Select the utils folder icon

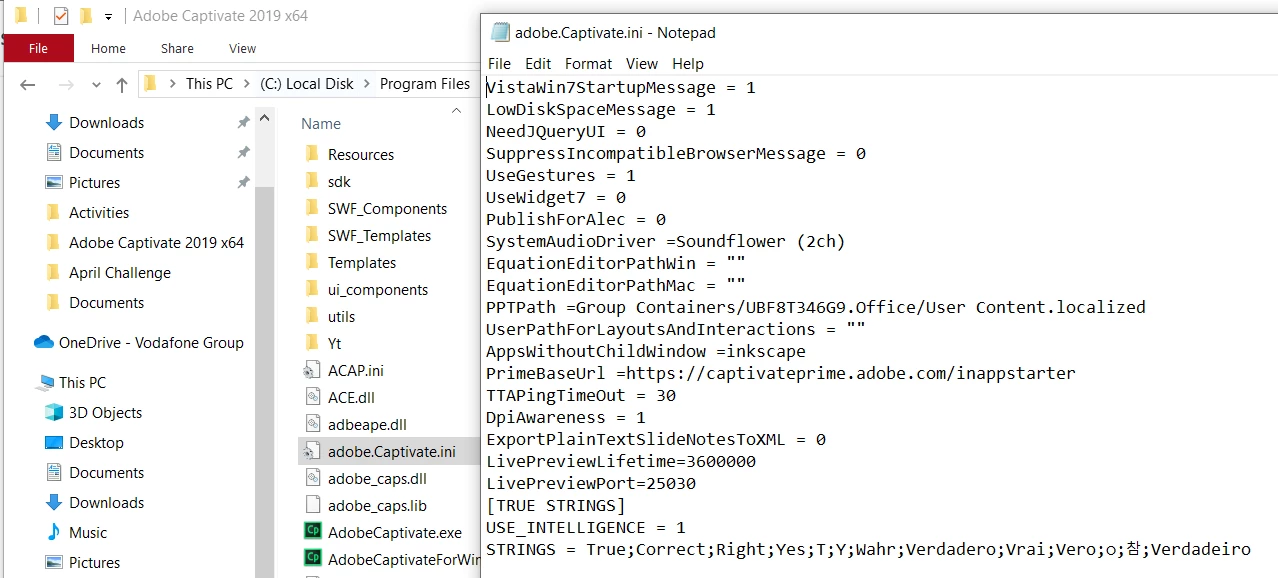[311, 316]
